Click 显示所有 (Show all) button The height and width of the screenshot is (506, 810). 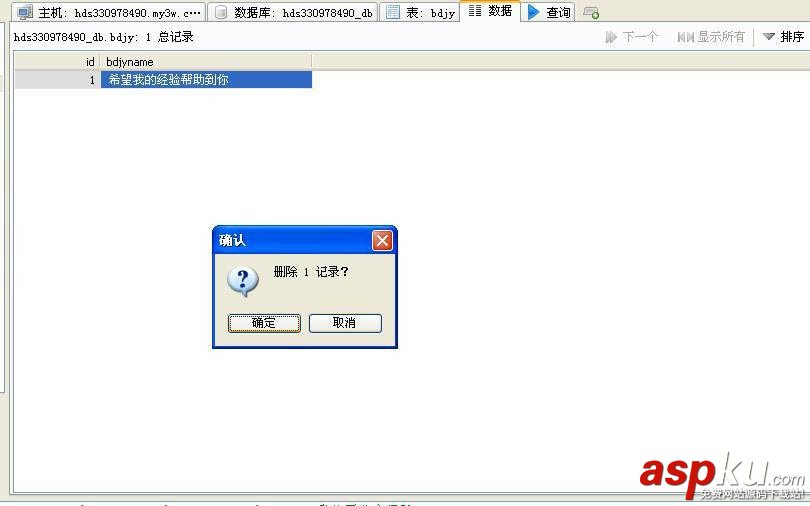coord(711,37)
